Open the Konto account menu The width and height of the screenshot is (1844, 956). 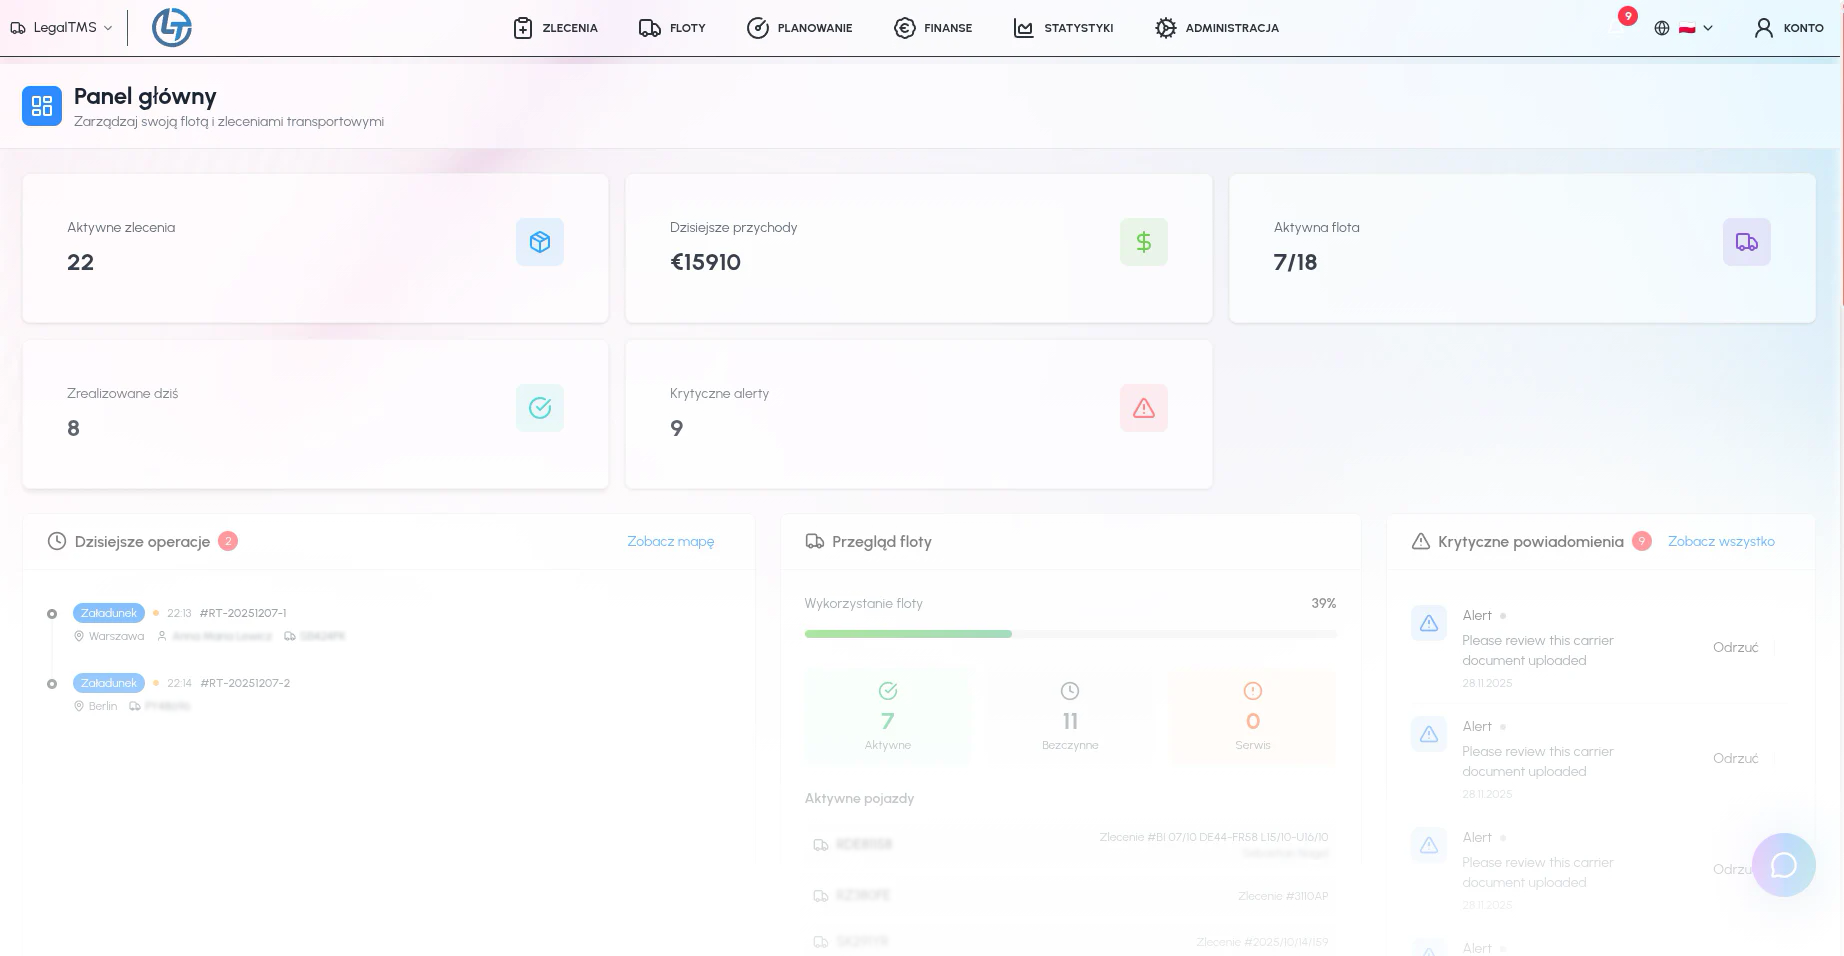[x=1789, y=28]
